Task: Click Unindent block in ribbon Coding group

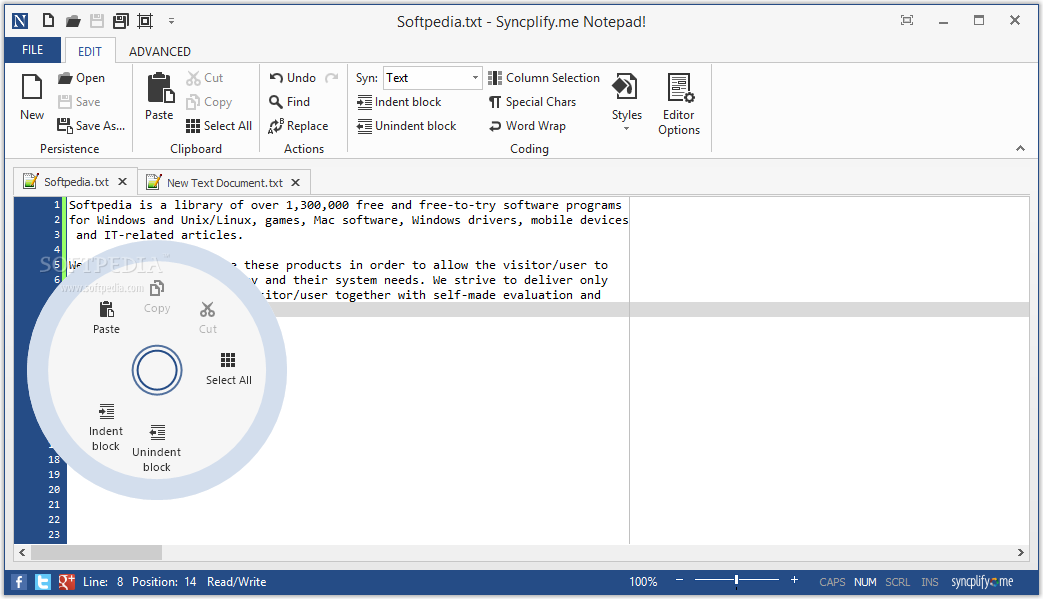Action: point(406,126)
